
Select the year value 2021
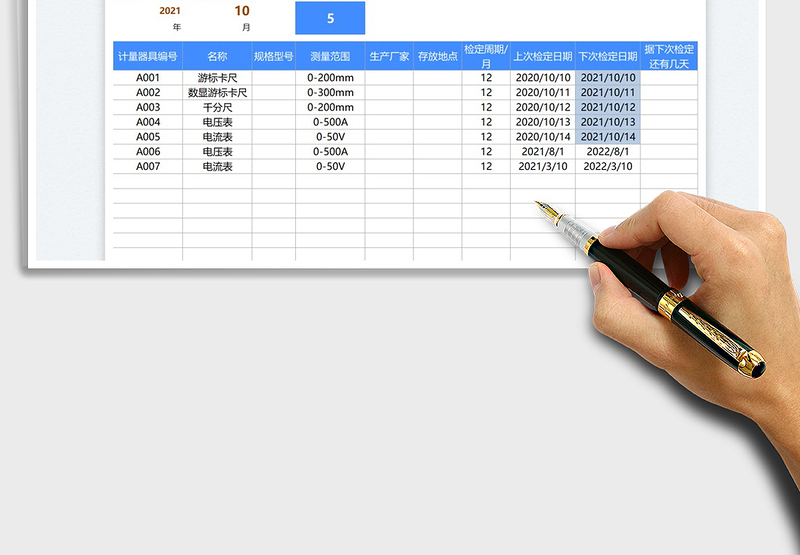point(171,11)
